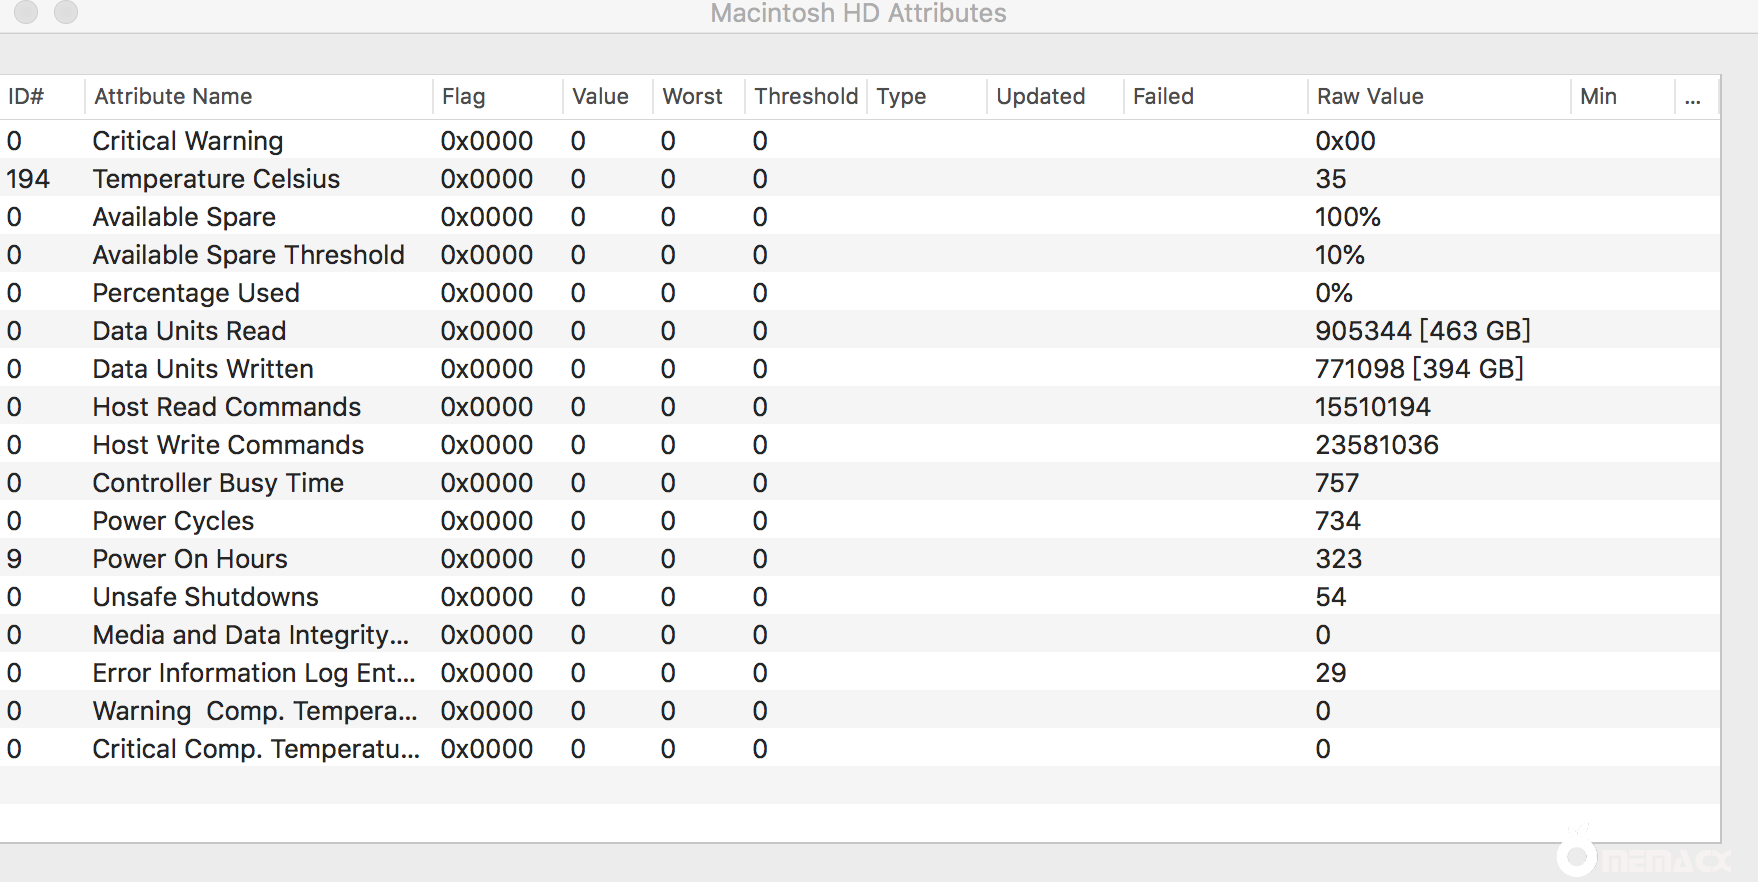
Task: Click raw value 0%
Action: (x=1334, y=293)
